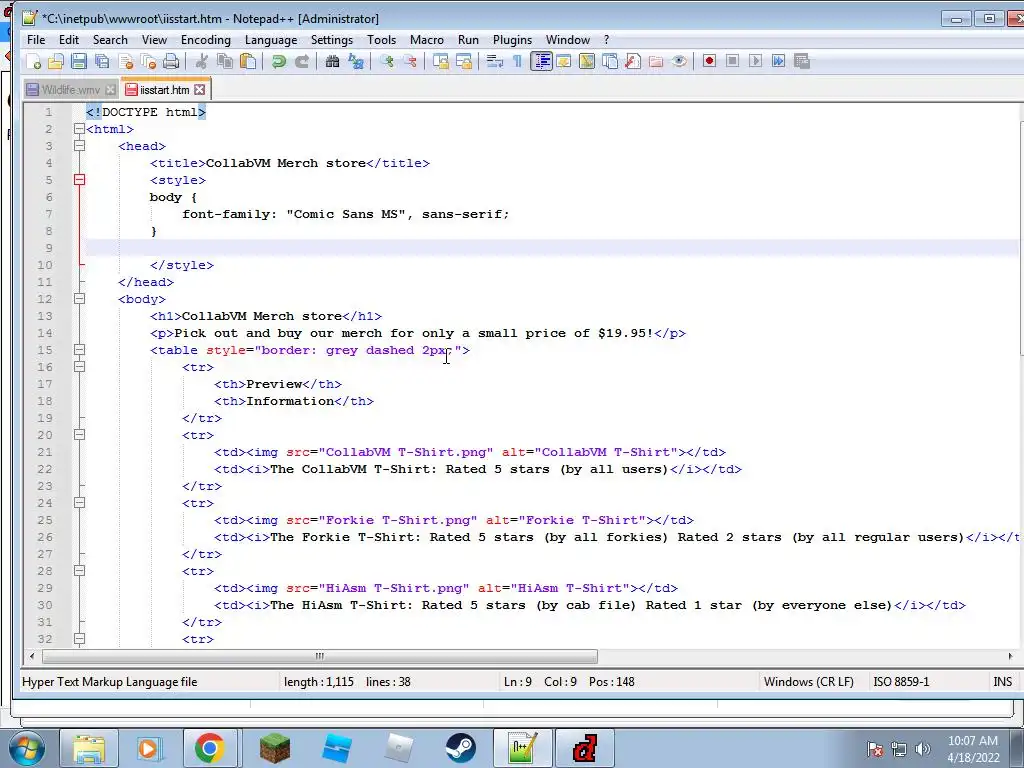1024x768 pixels.
Task: Collapse the red style fold marker line 5
Action: point(79,180)
